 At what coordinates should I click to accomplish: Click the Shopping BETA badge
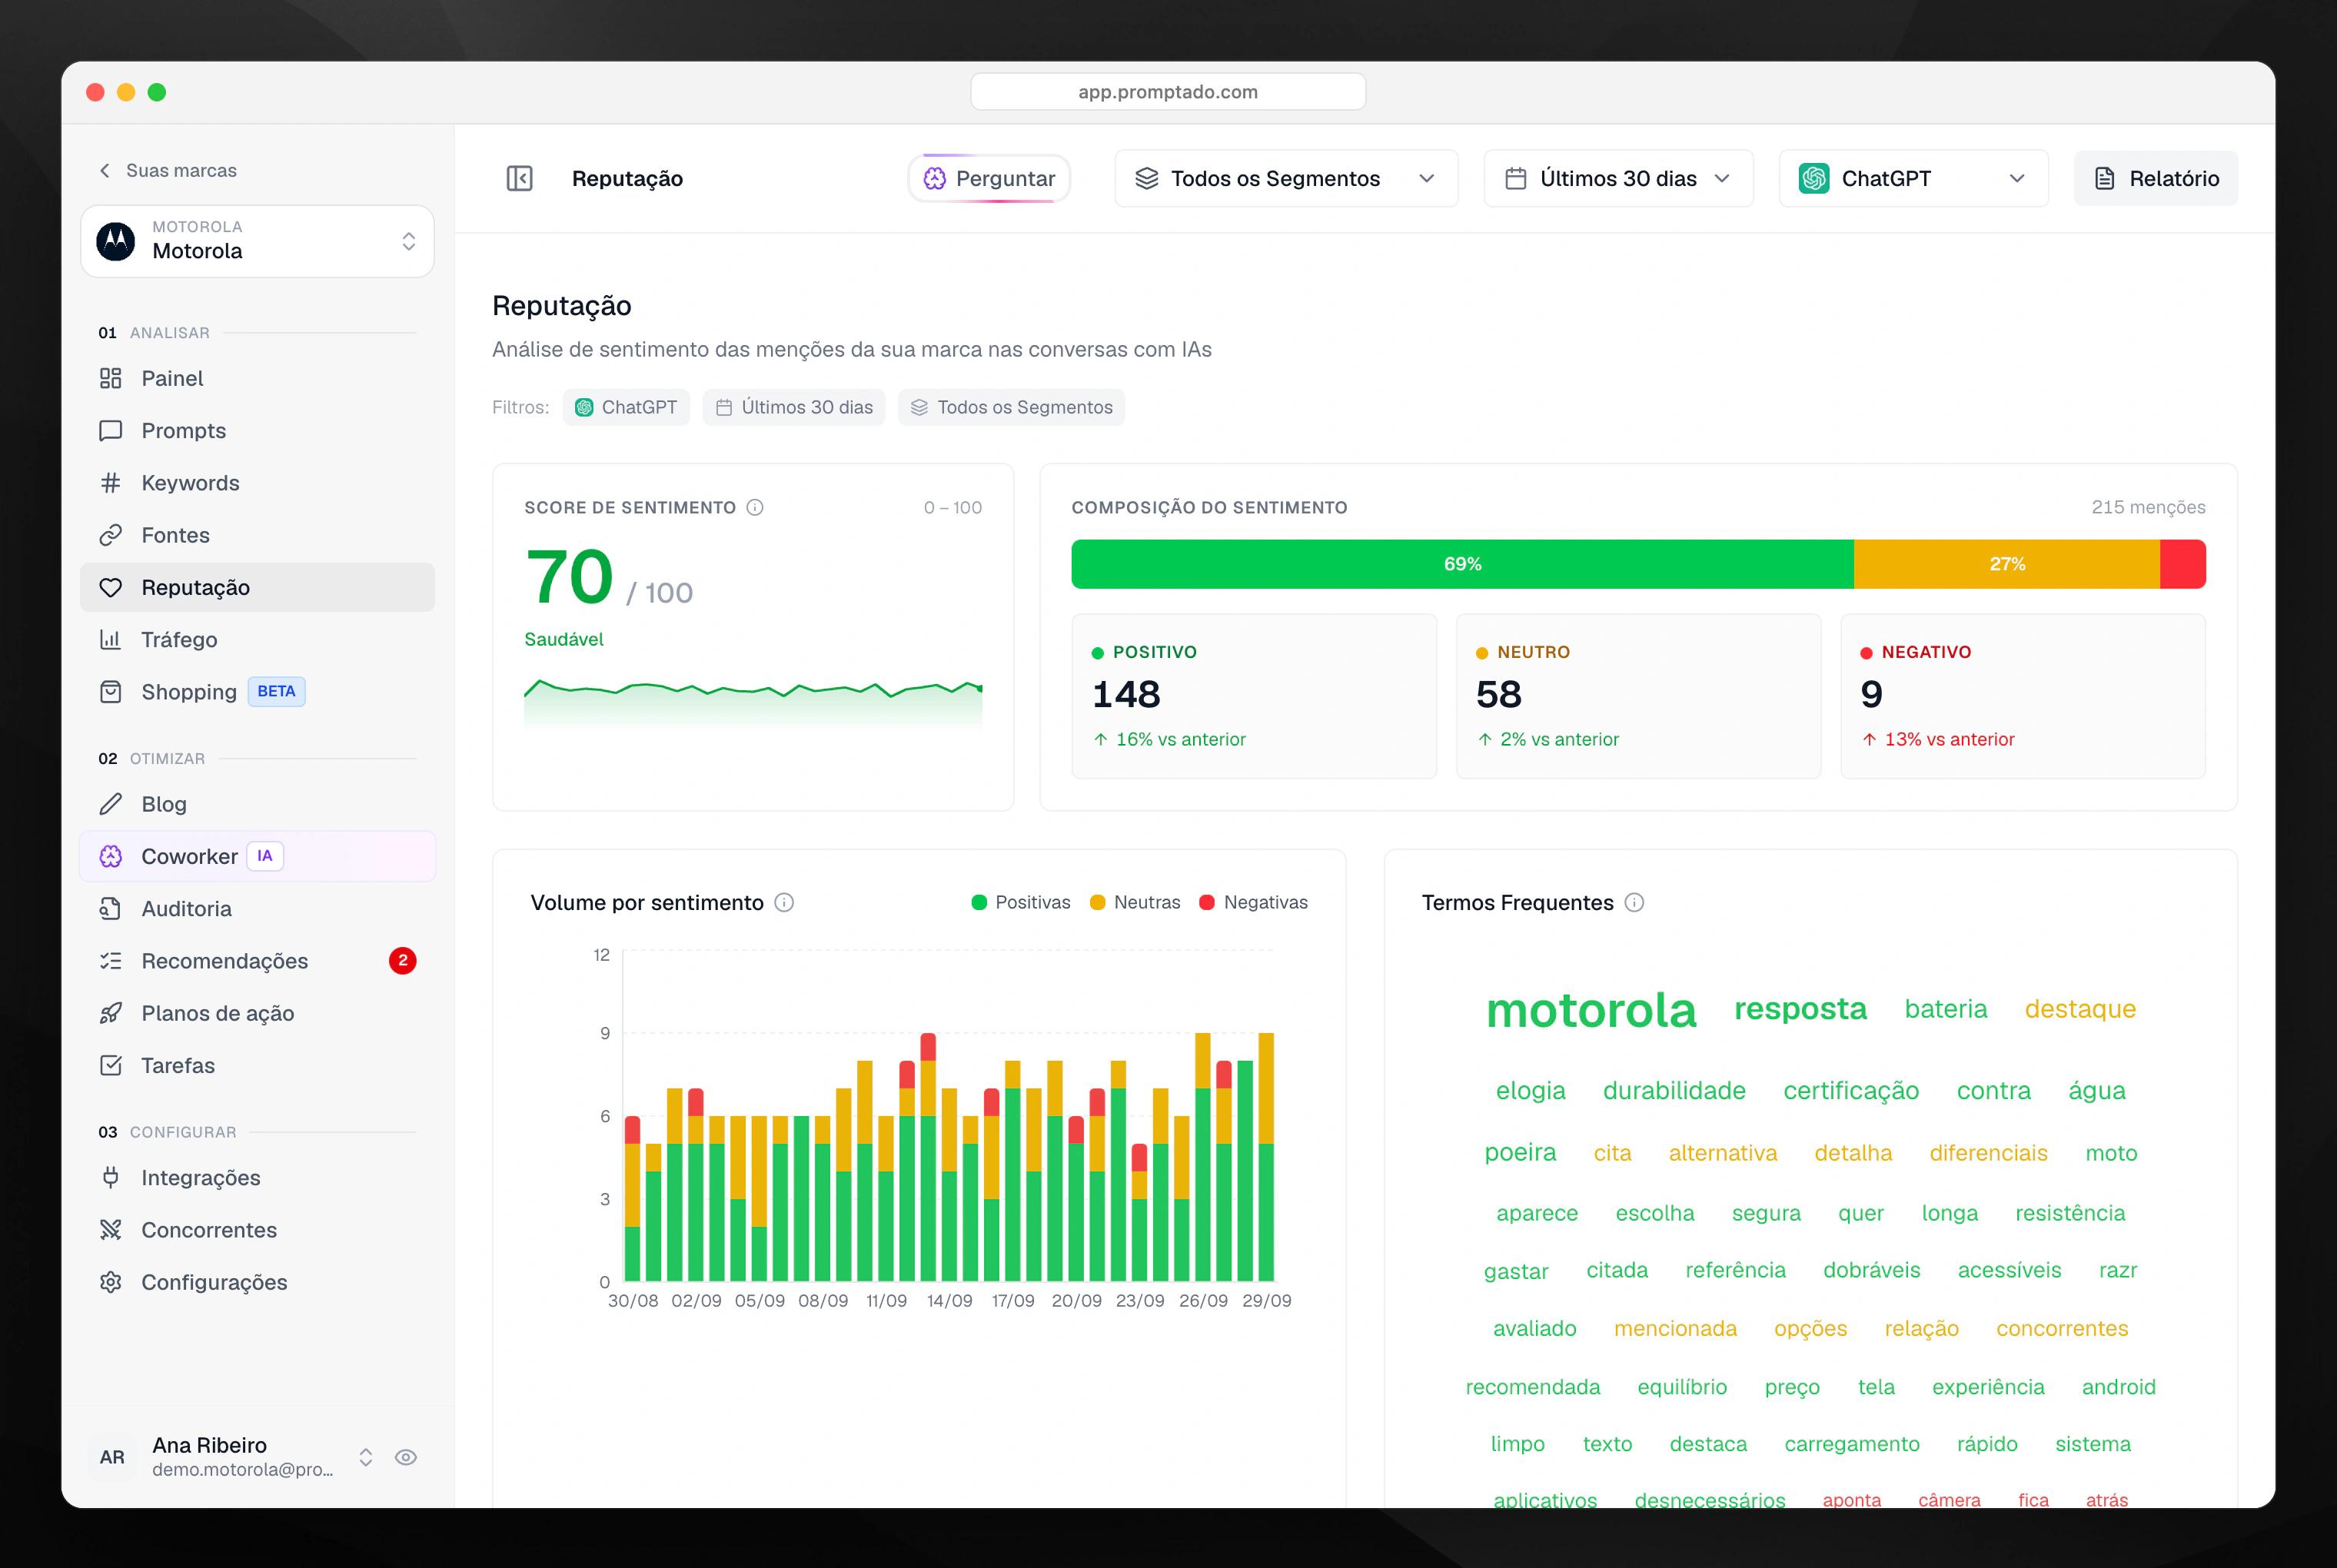276,692
